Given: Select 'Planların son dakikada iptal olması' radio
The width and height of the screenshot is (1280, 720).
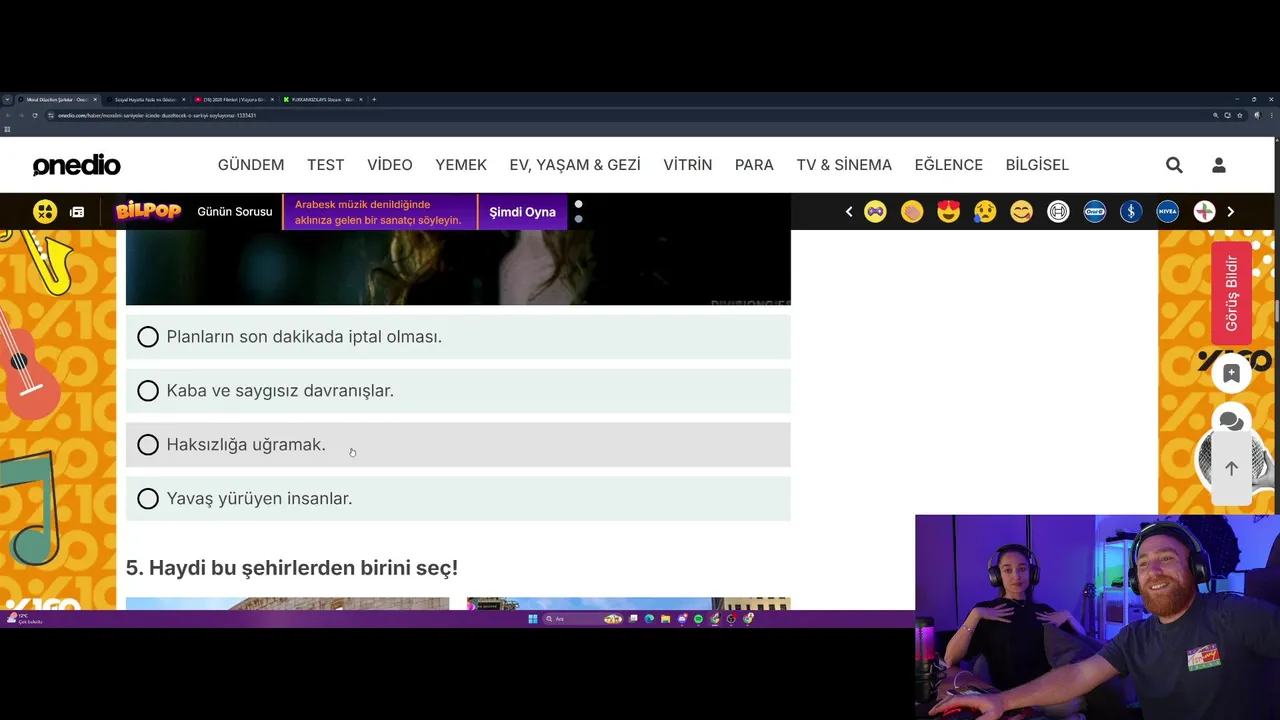Looking at the screenshot, I should pyautogui.click(x=148, y=337).
